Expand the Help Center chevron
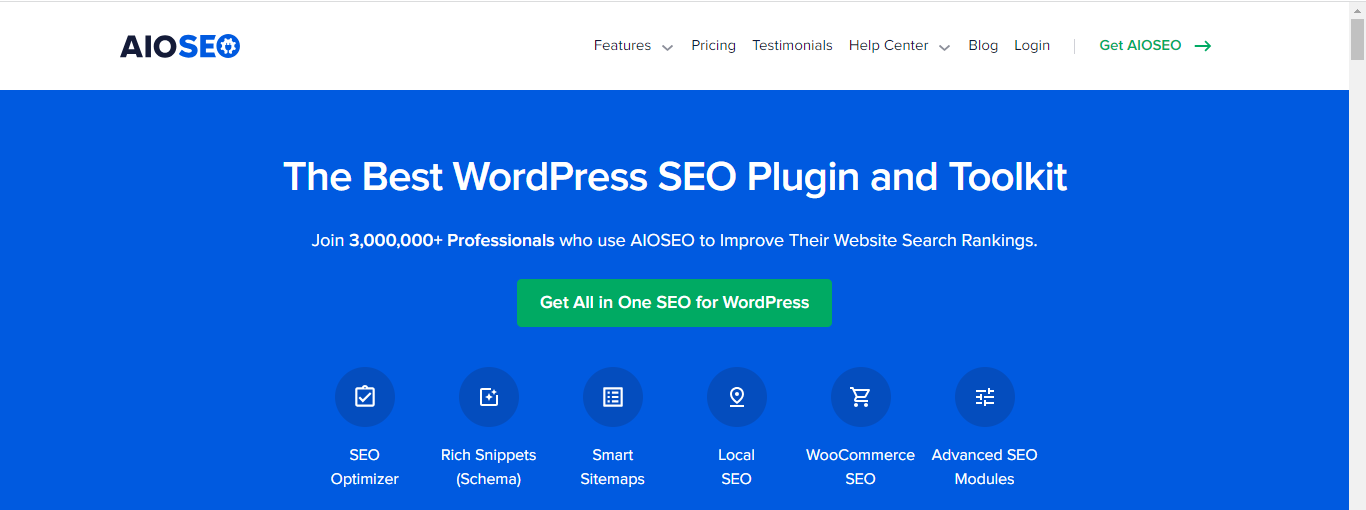Screen dimensions: 1366x510 pyautogui.click(x=944, y=47)
